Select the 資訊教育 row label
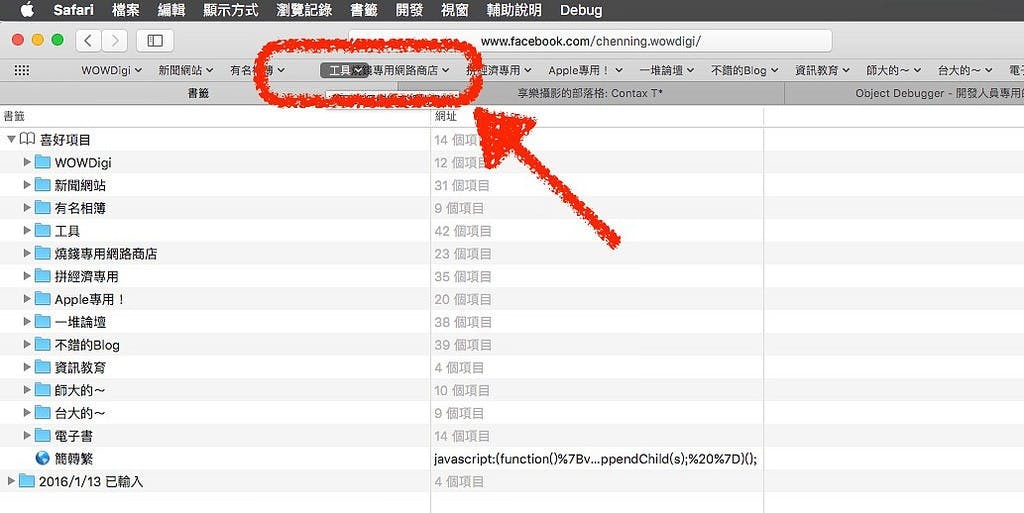This screenshot has width=1024, height=513. pyautogui.click(x=80, y=367)
